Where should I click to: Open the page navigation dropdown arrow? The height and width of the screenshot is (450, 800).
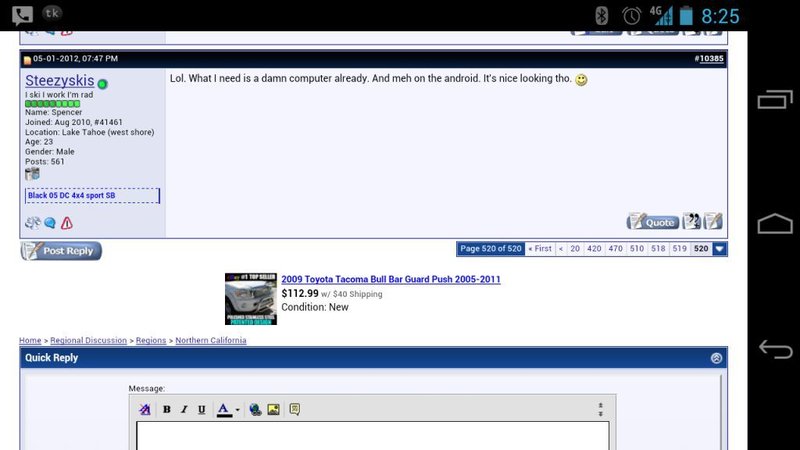[719, 249]
